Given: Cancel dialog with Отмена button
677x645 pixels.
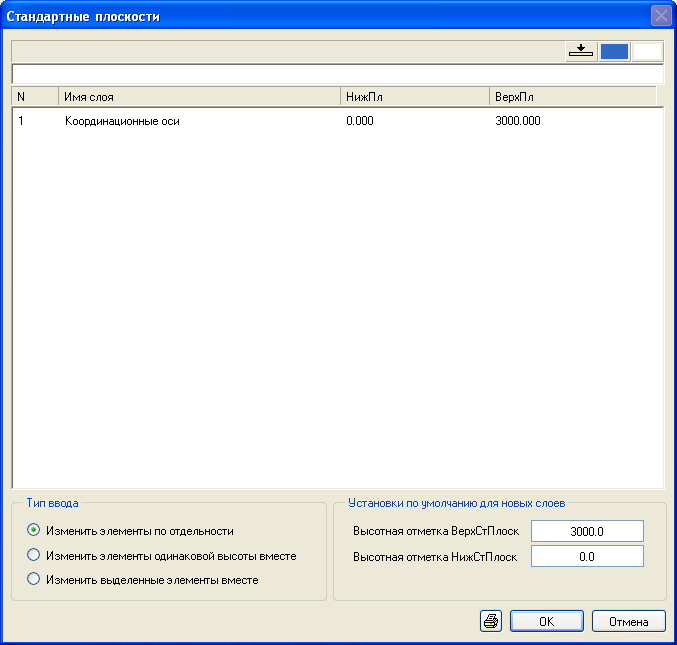Looking at the screenshot, I should pos(629,621).
